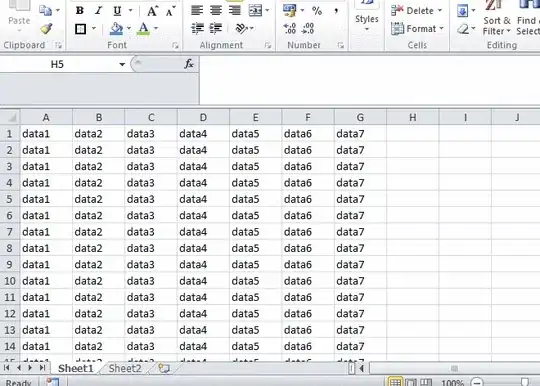This screenshot has width=540, height=386.
Task: Click the Increase Indent icon
Action: pos(216,29)
